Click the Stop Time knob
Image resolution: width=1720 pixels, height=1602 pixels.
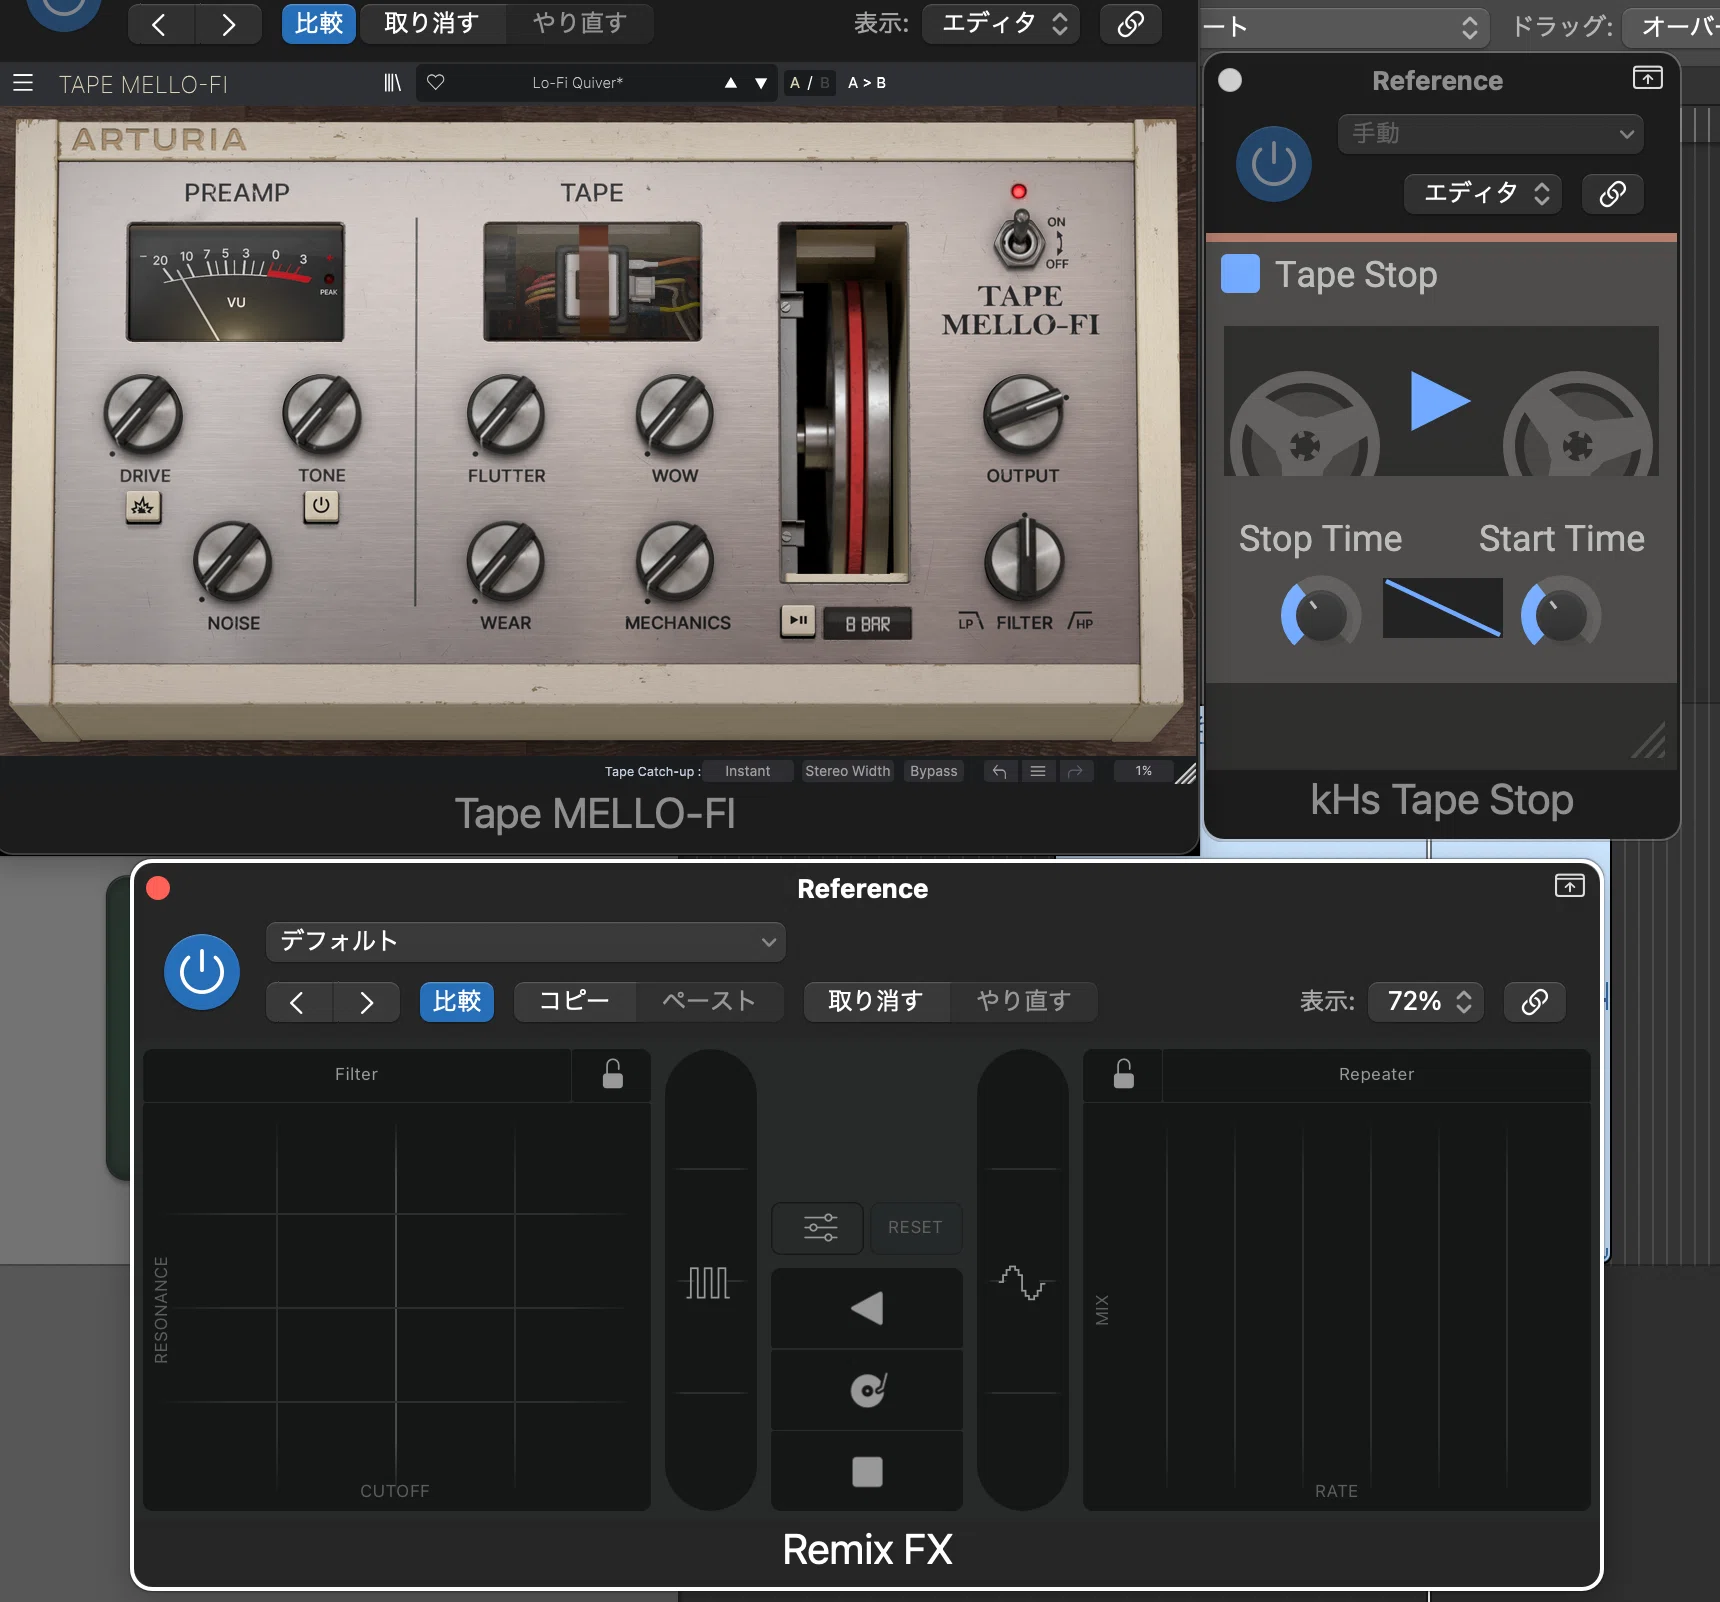(1320, 613)
